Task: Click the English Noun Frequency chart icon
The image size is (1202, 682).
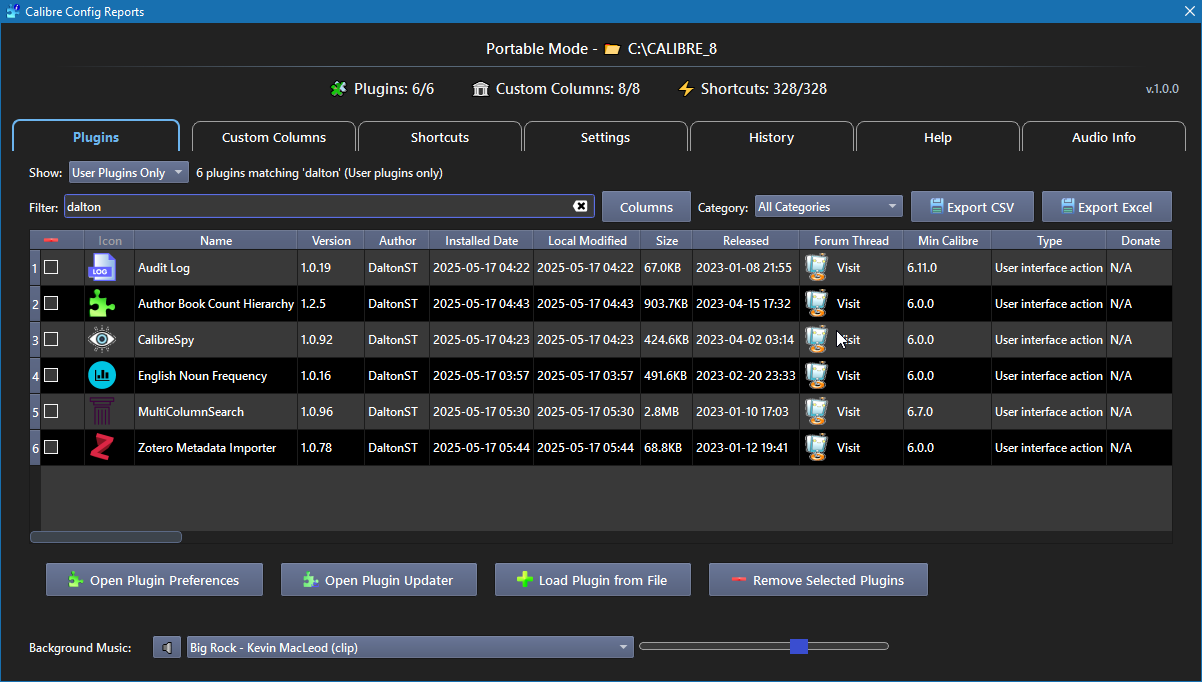Action: pyautogui.click(x=103, y=375)
